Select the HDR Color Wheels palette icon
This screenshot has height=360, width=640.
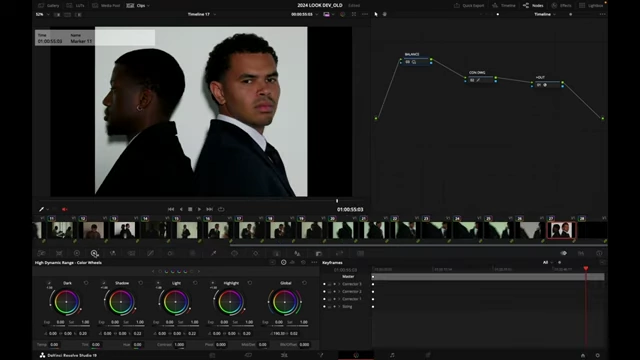point(94,253)
